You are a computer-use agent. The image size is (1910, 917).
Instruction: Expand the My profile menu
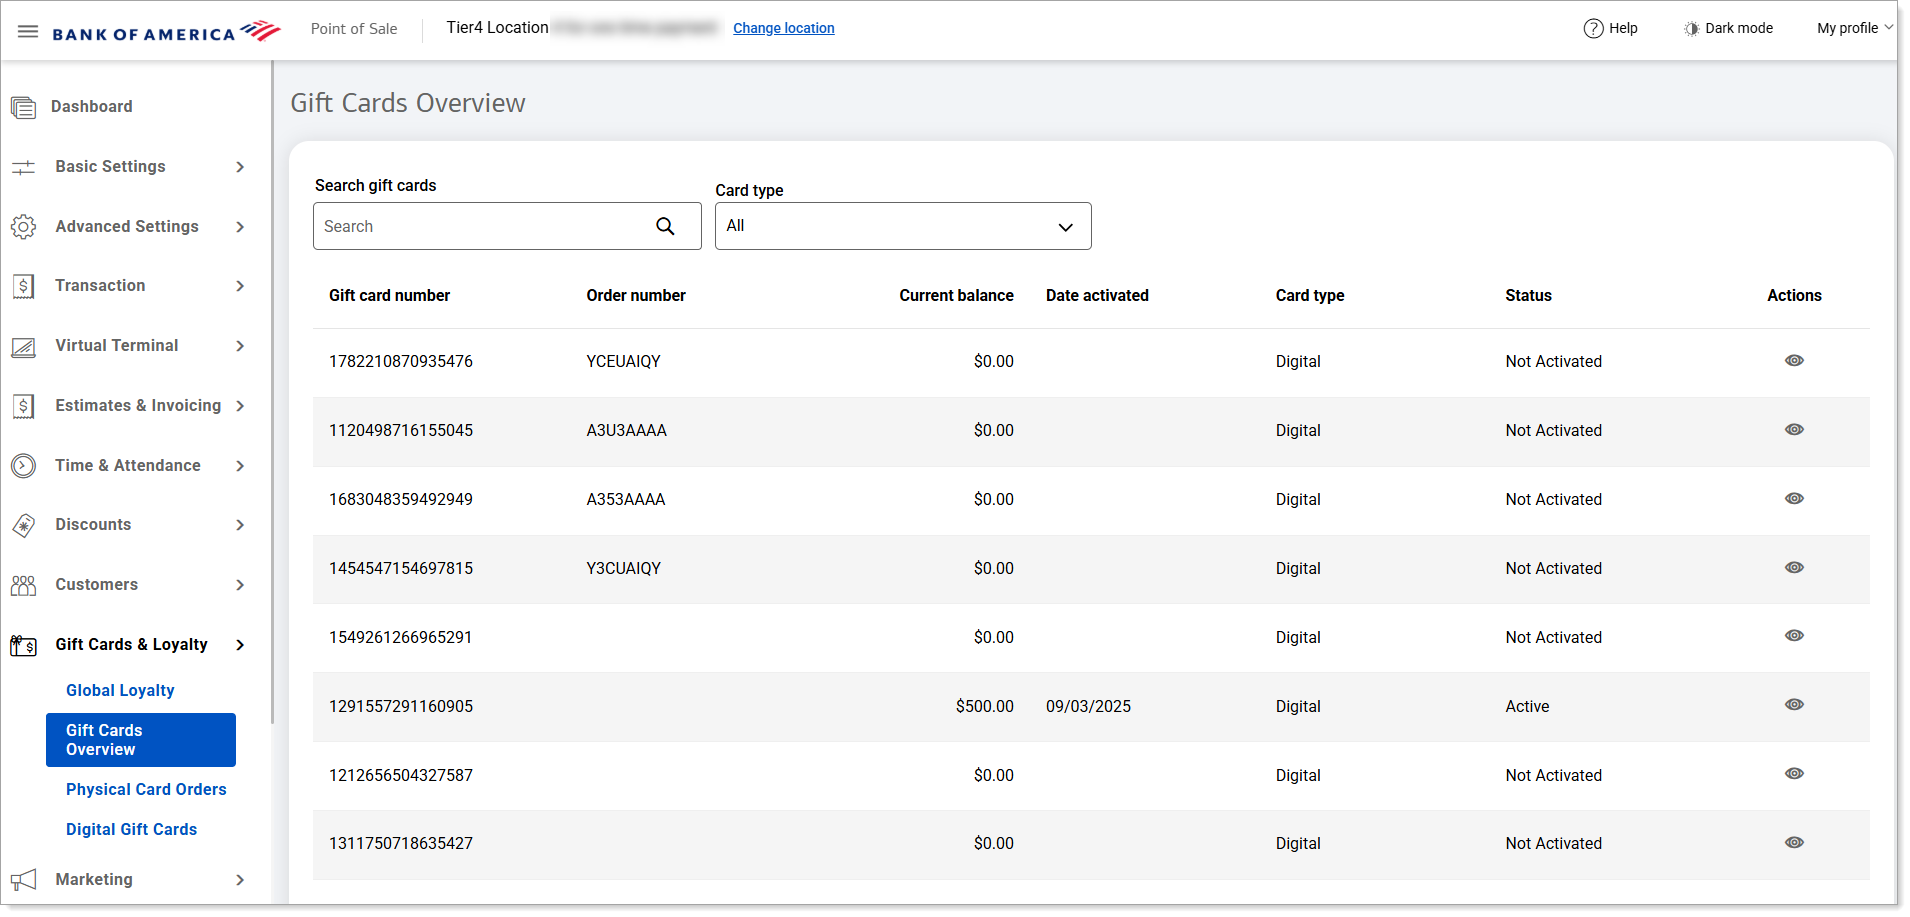1854,29
